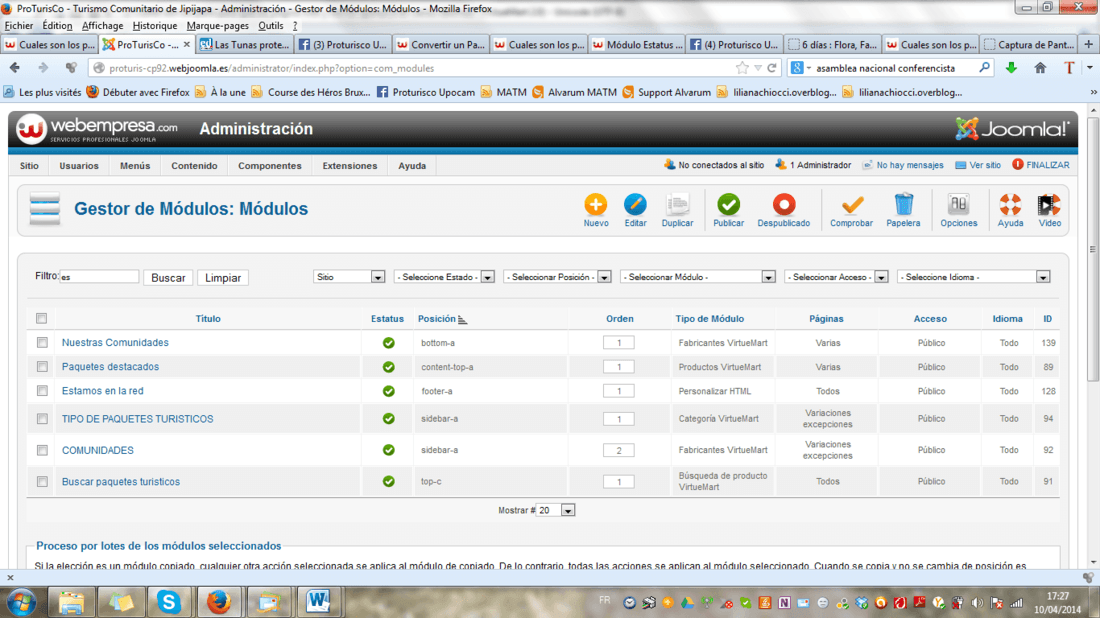Open the Firefox Historique menu
The image size is (1100, 618).
tap(154, 26)
